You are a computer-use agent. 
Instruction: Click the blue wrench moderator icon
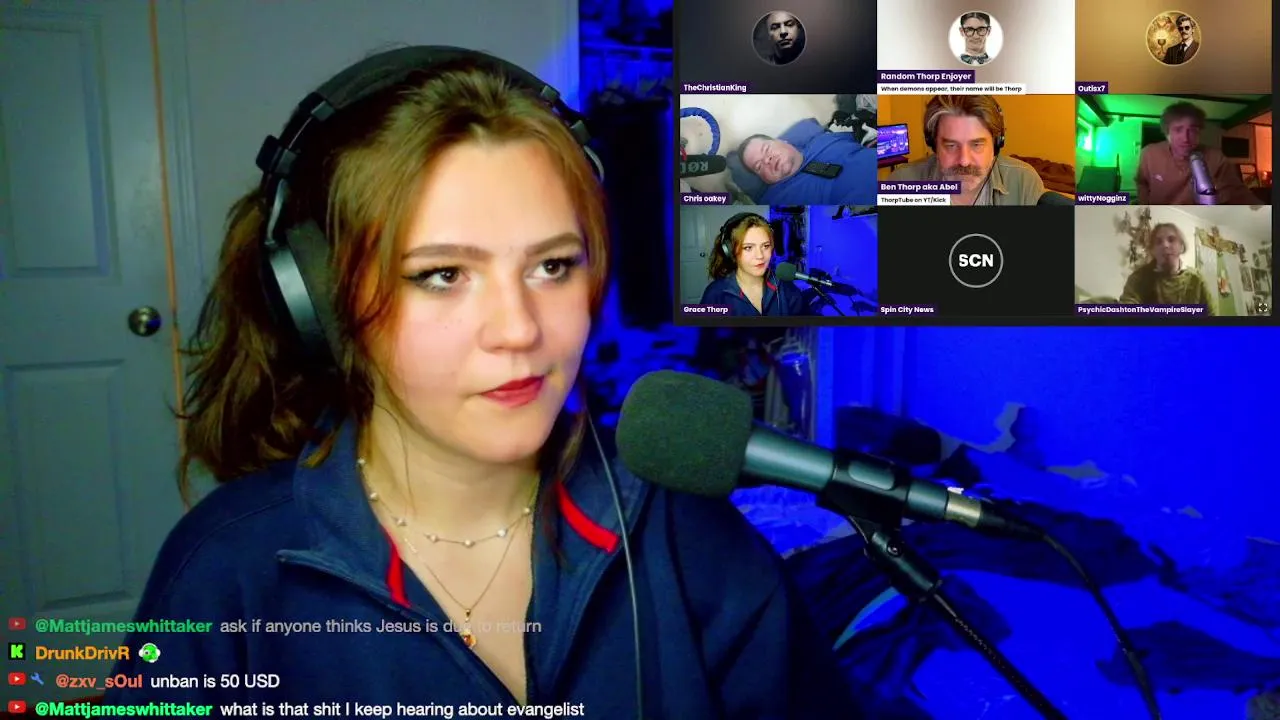pyautogui.click(x=38, y=680)
